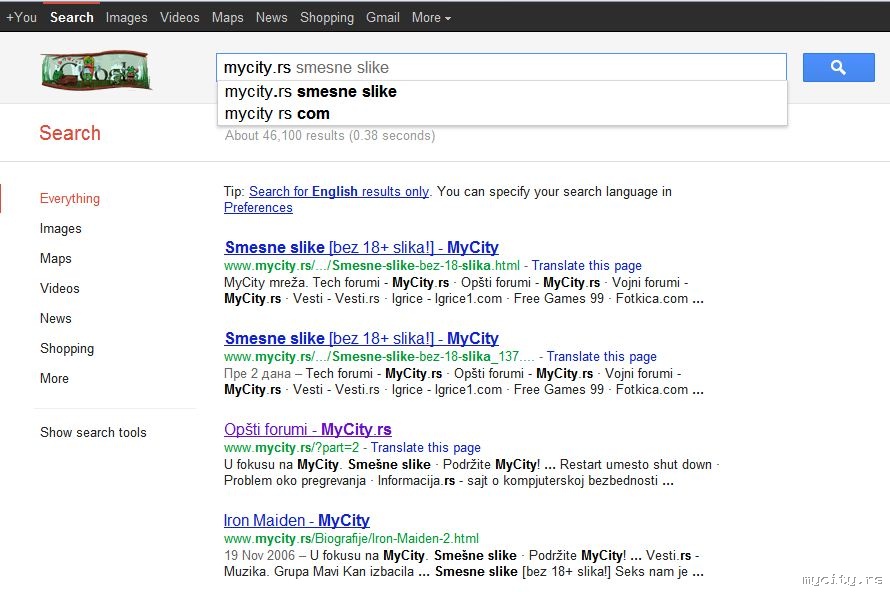
Task: Filter results by Shopping in sidebar
Action: [x=67, y=349]
